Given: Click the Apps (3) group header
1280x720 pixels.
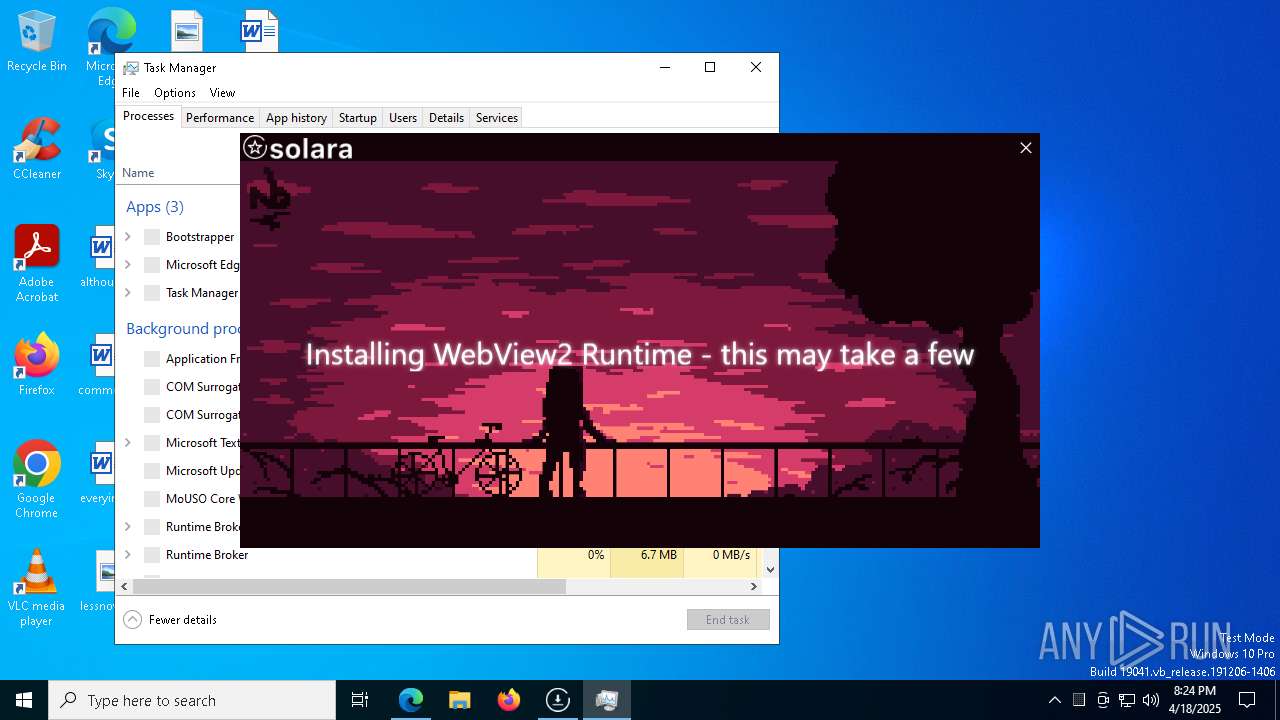Looking at the screenshot, I should coord(155,207).
